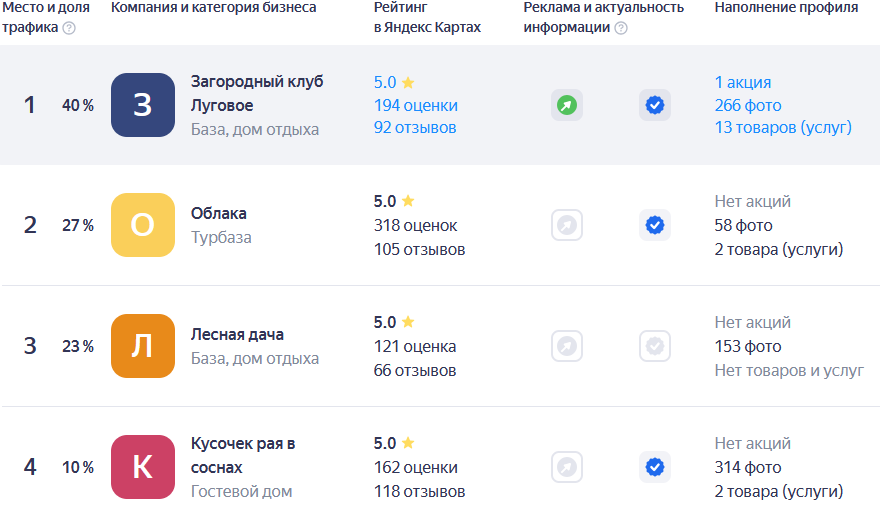
Task: Click the verified badge for Кусочек рая в соснах
Action: pos(655,467)
